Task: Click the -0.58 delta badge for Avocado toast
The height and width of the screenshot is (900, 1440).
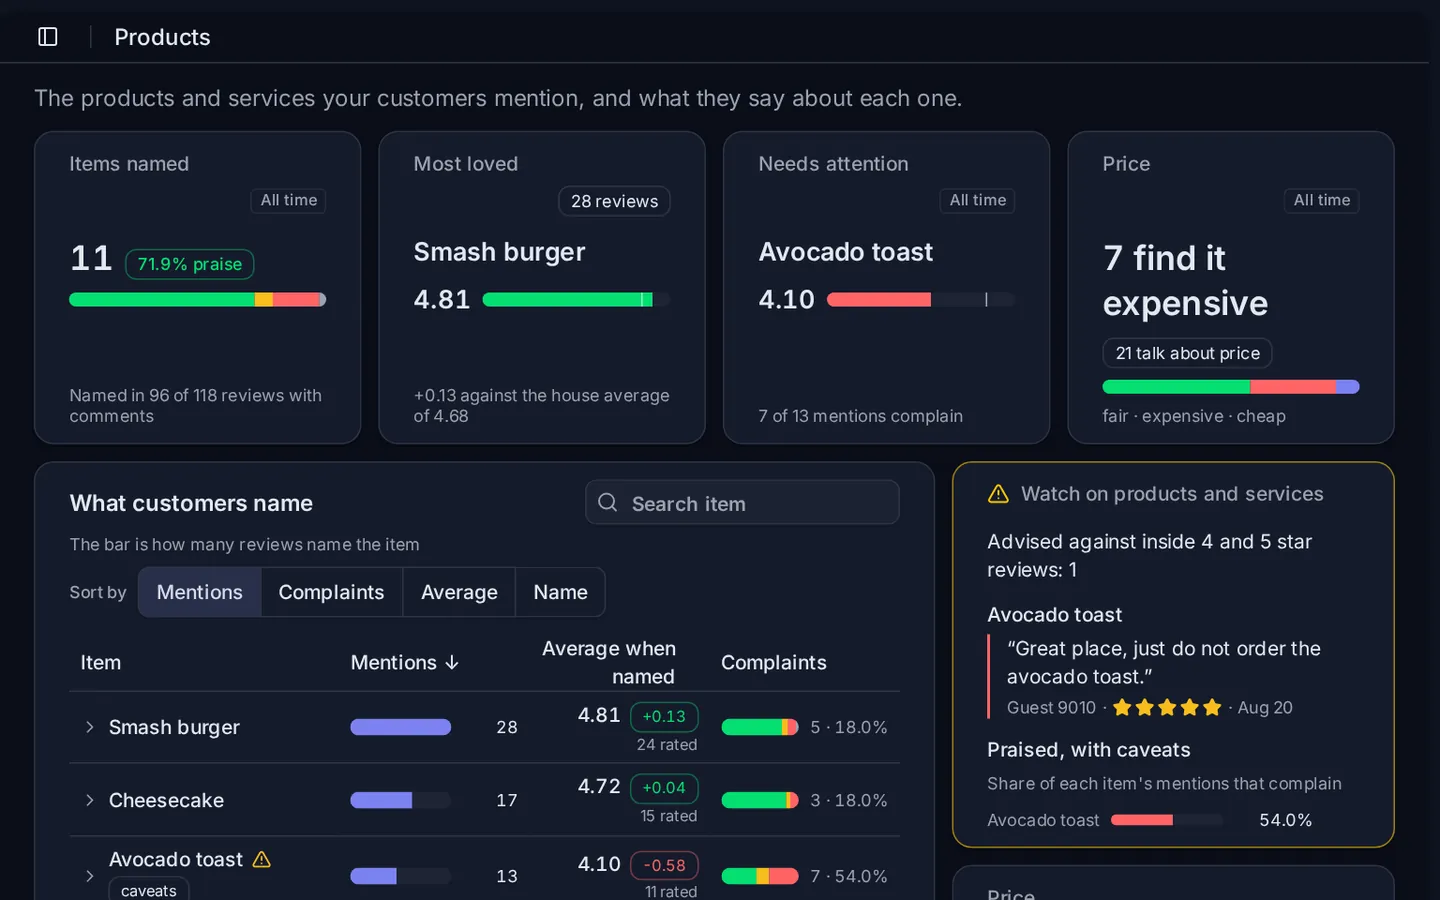Action: (664, 865)
